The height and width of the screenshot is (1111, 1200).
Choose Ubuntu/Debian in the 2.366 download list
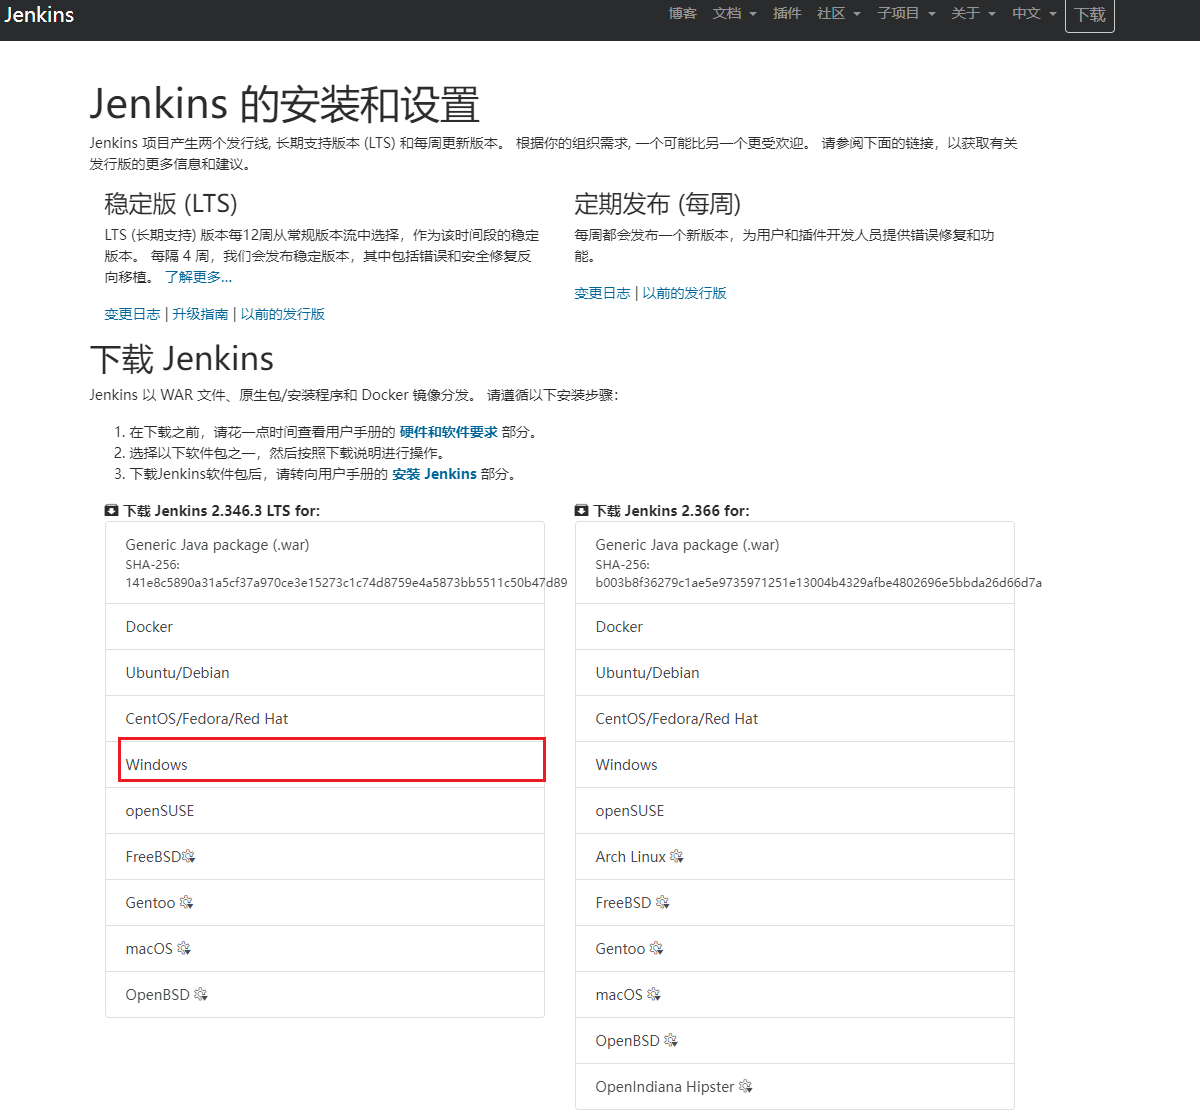(795, 673)
